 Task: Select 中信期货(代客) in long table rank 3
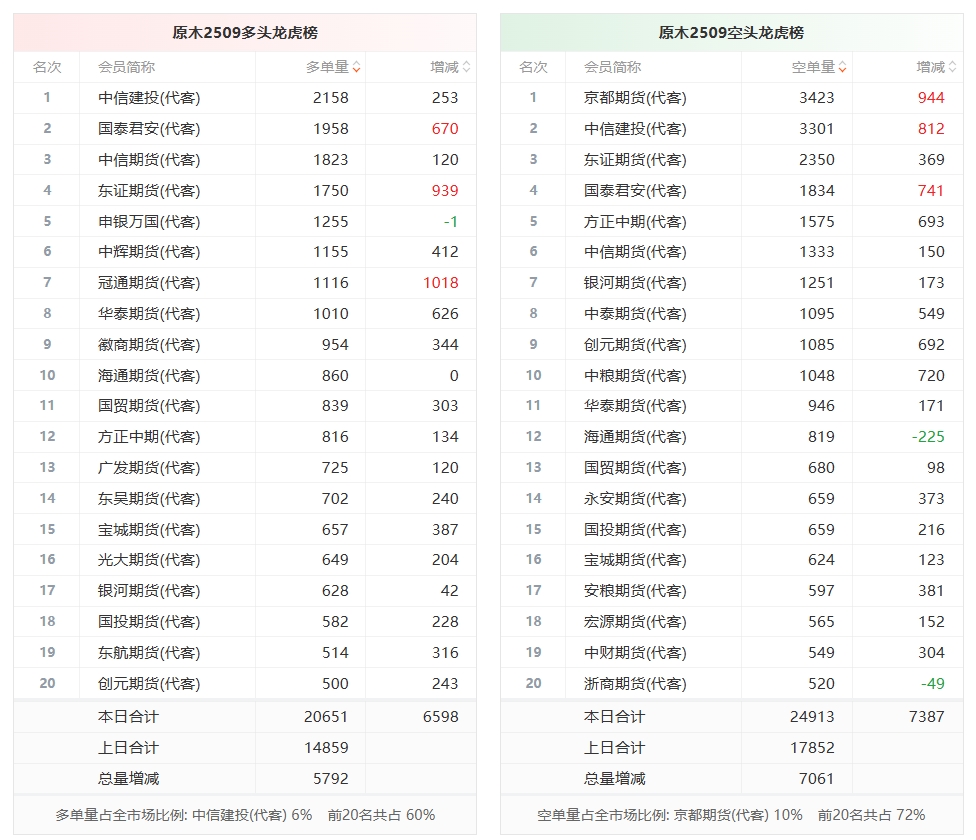[149, 160]
